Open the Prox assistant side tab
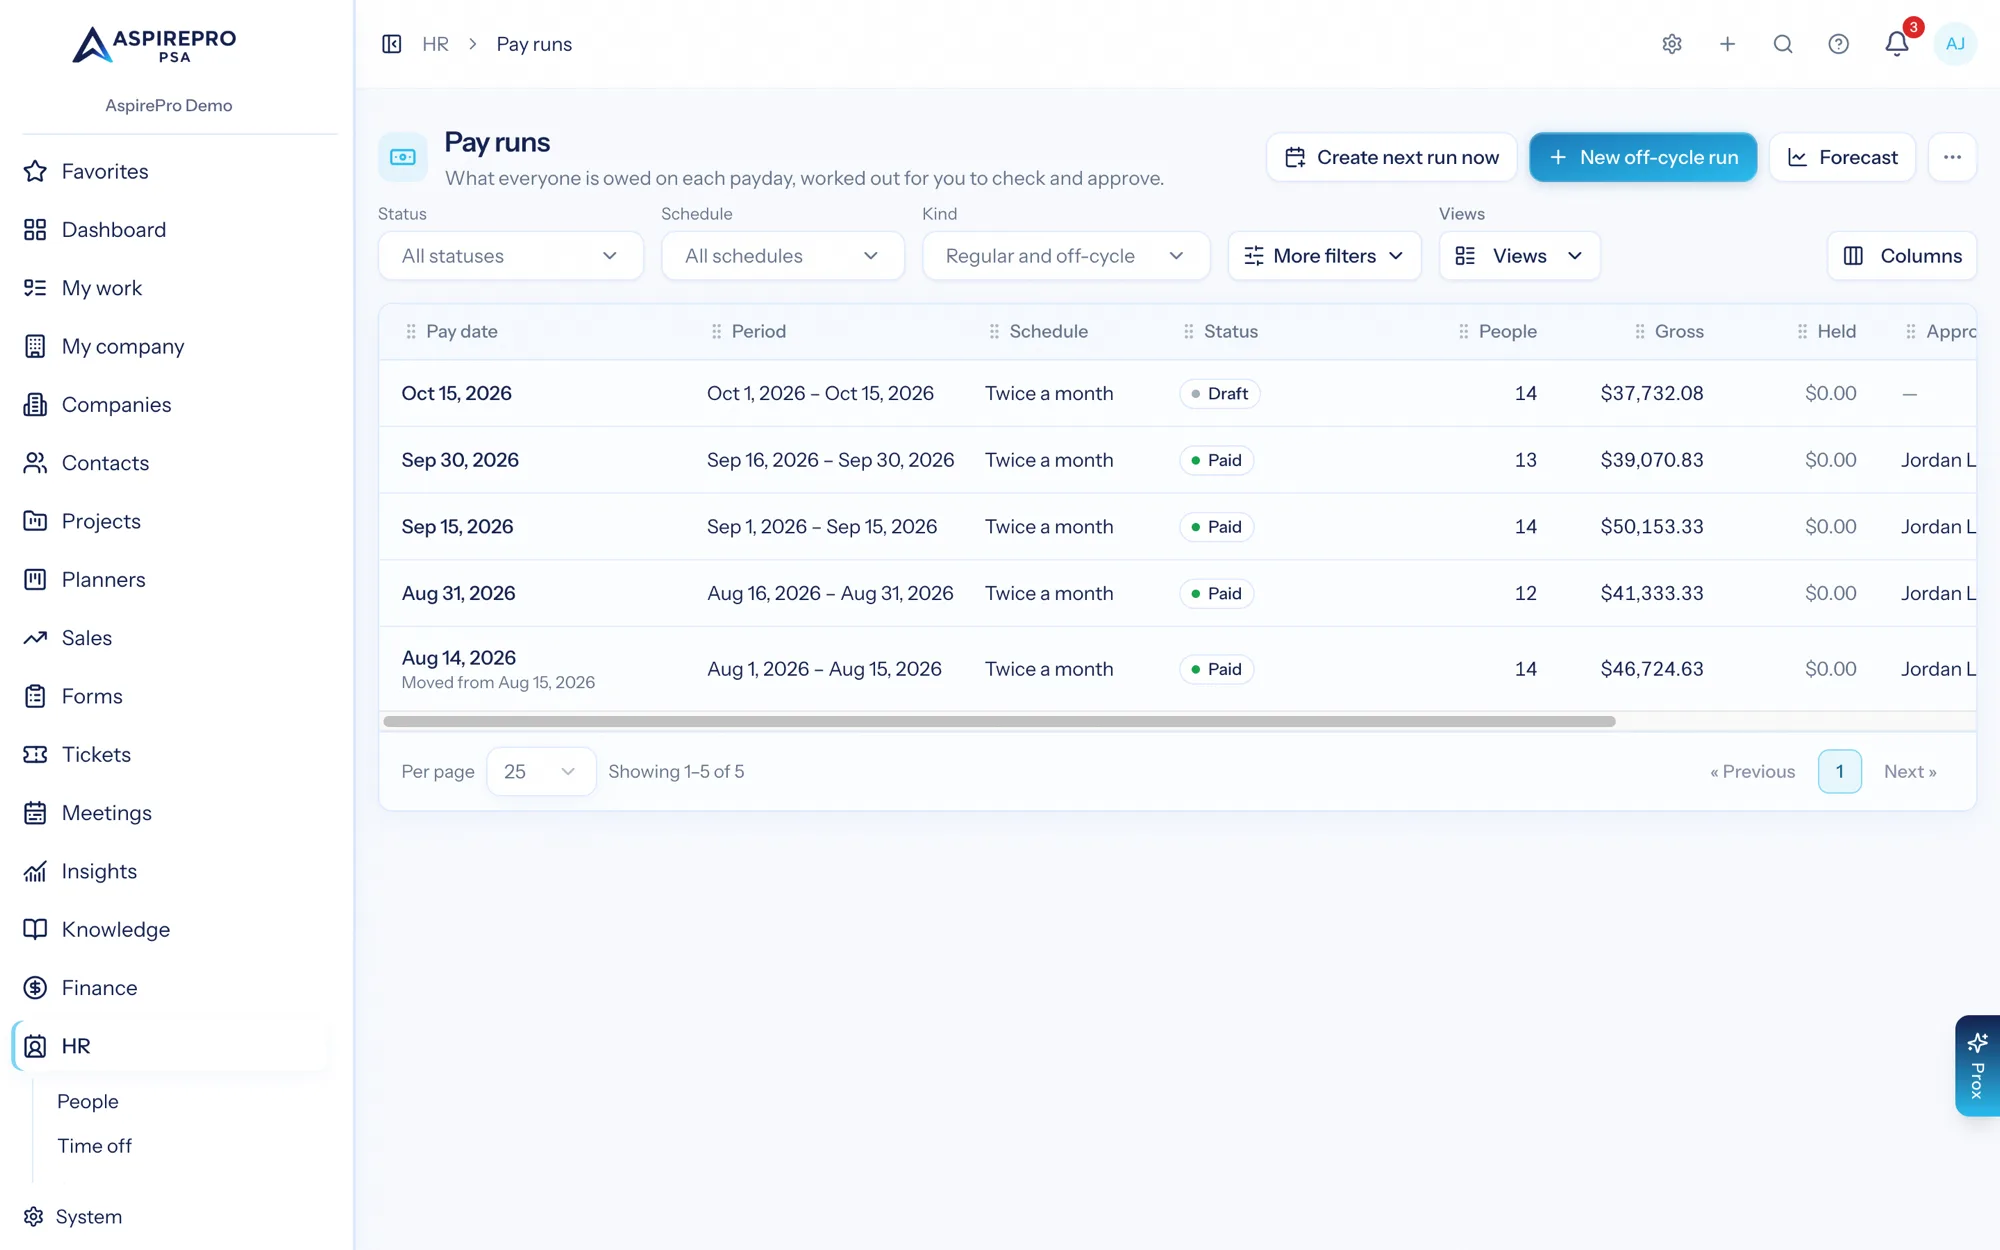 (x=1977, y=1066)
